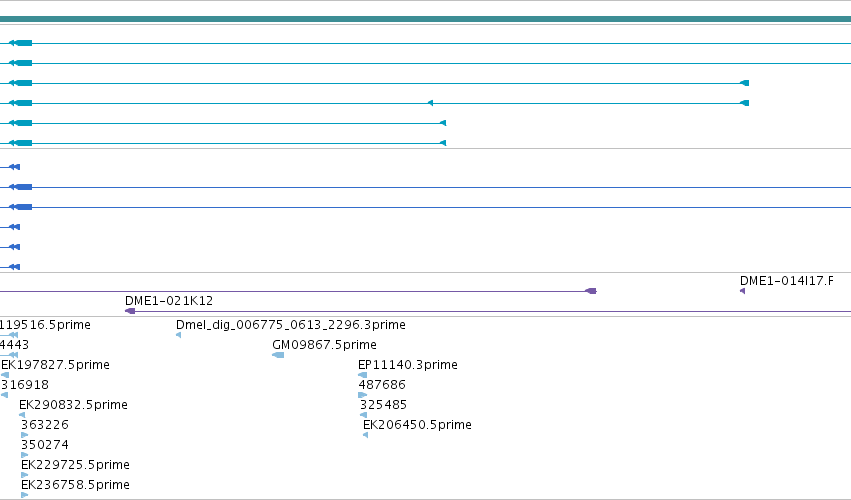851x500 pixels.
Task: Click the EP11140.3prime label
Action: [408, 365]
